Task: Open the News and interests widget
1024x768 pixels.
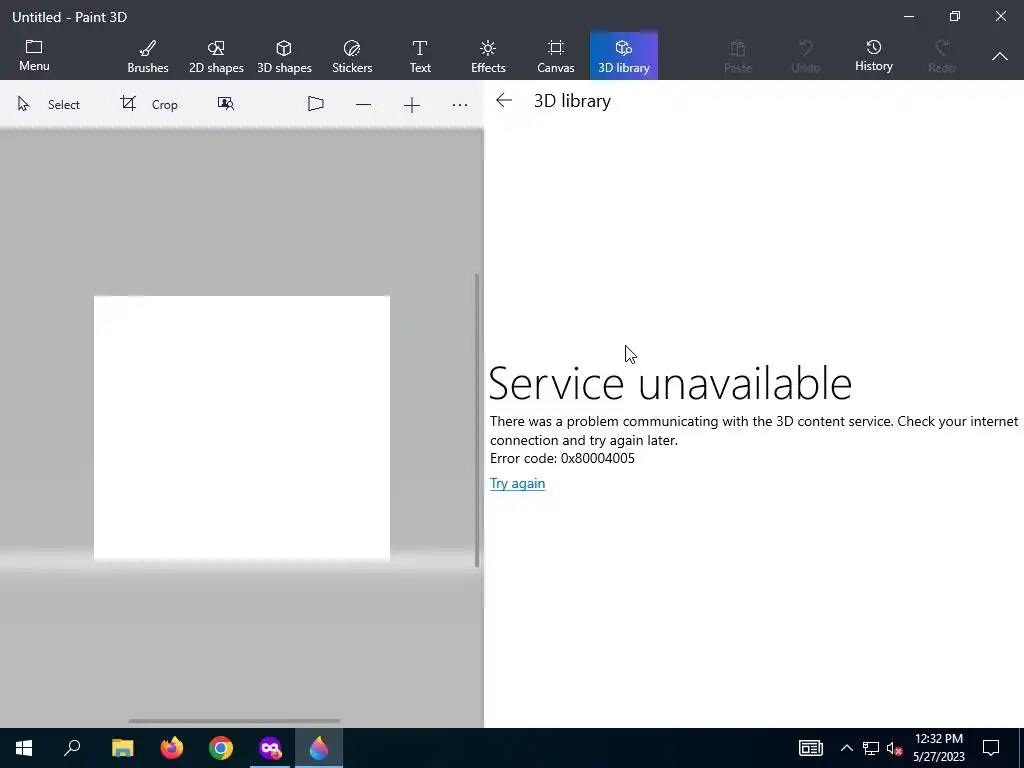Action: click(810, 748)
